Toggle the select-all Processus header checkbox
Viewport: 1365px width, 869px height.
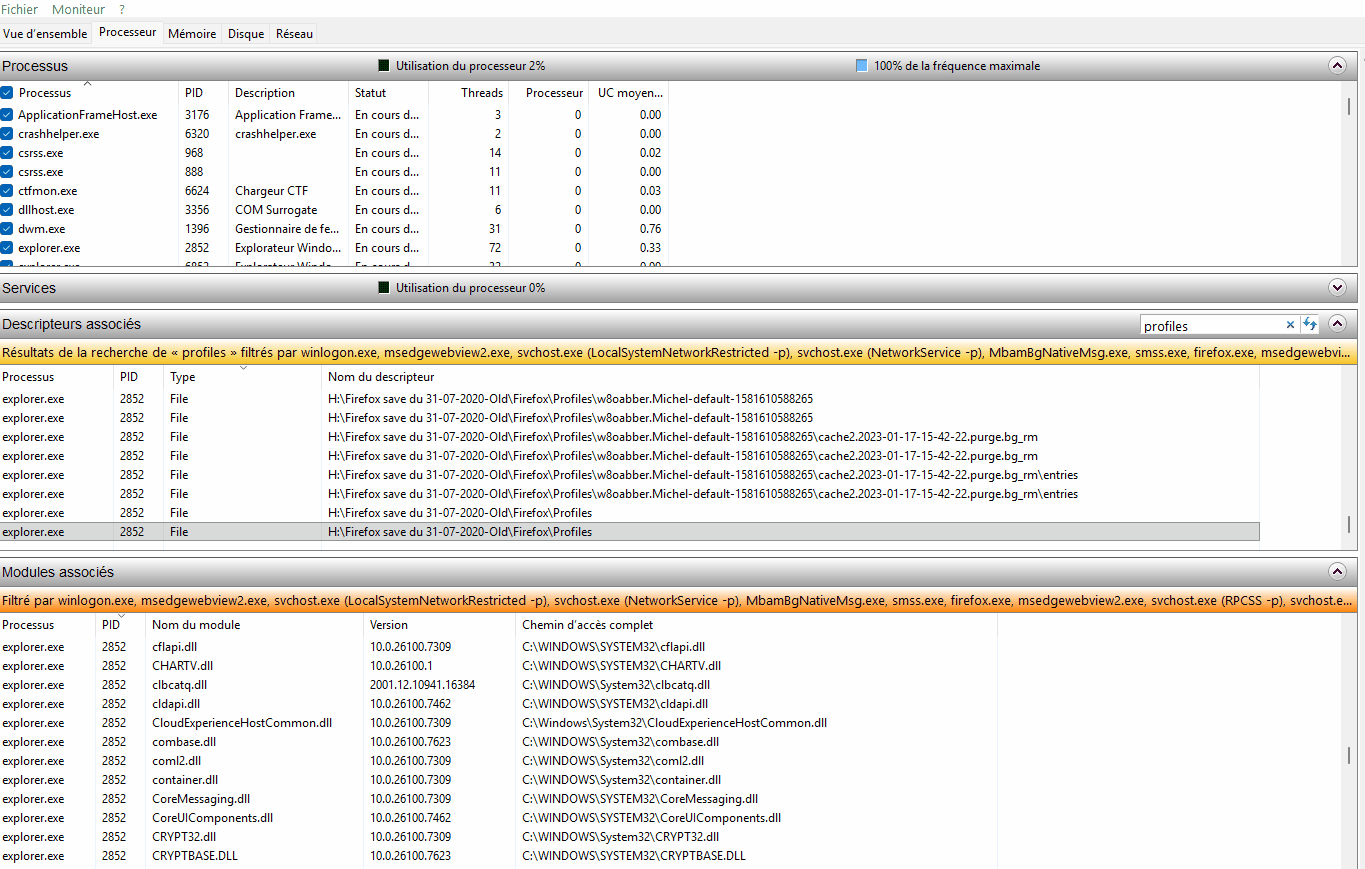(7, 92)
